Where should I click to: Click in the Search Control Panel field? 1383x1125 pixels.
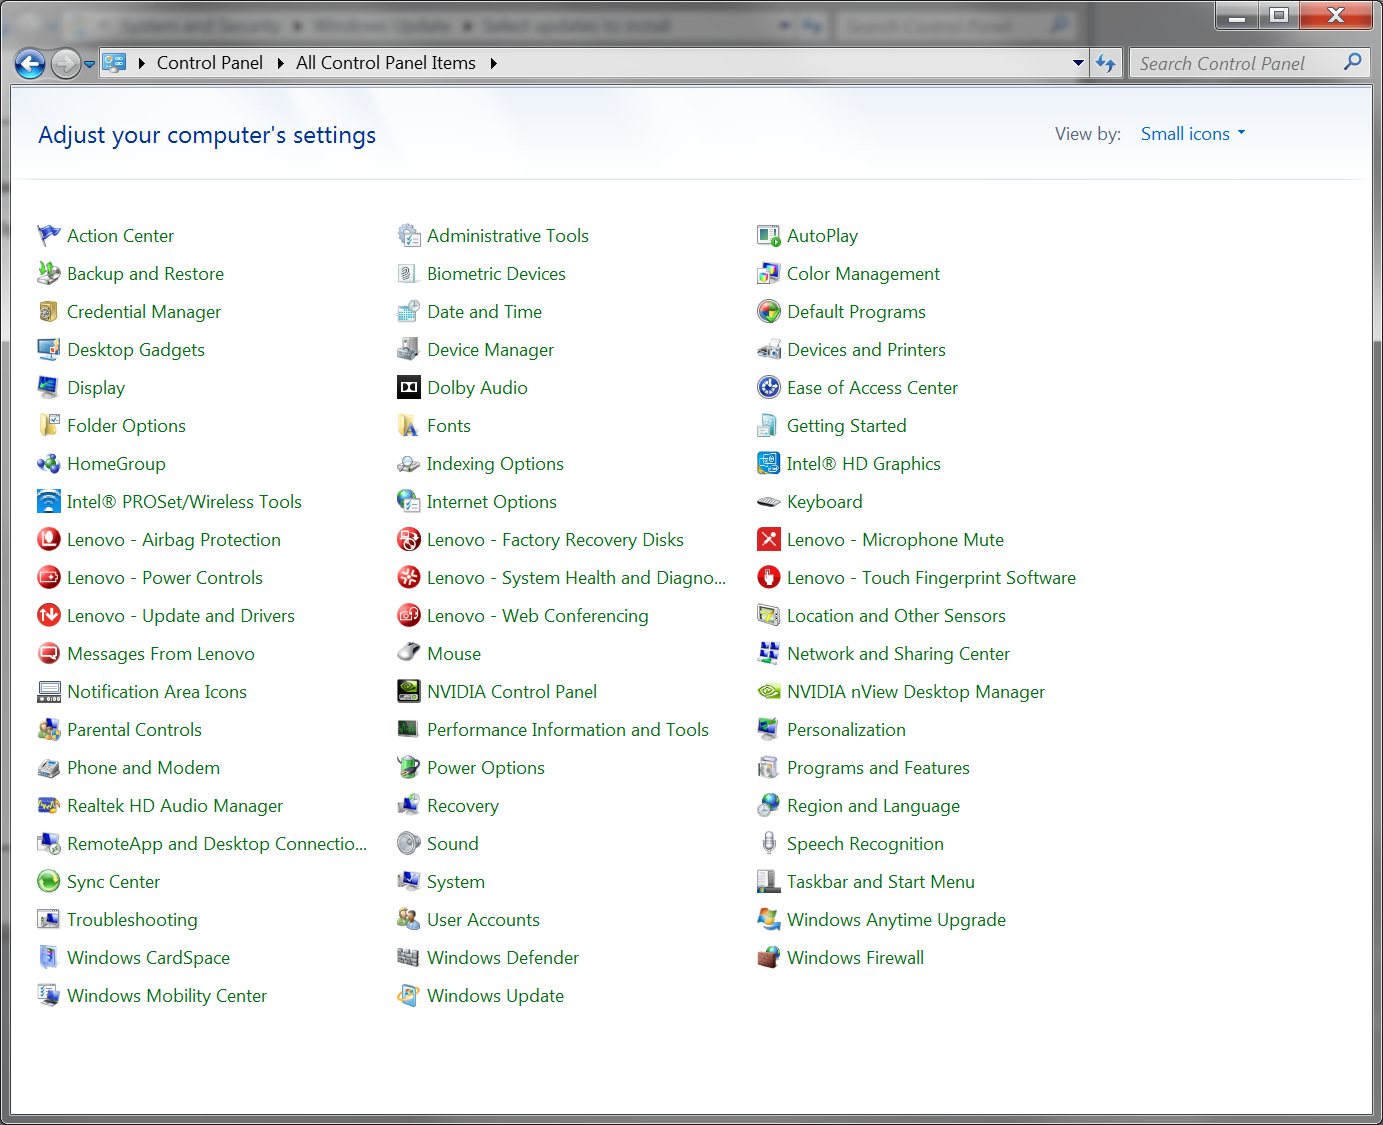point(1235,64)
